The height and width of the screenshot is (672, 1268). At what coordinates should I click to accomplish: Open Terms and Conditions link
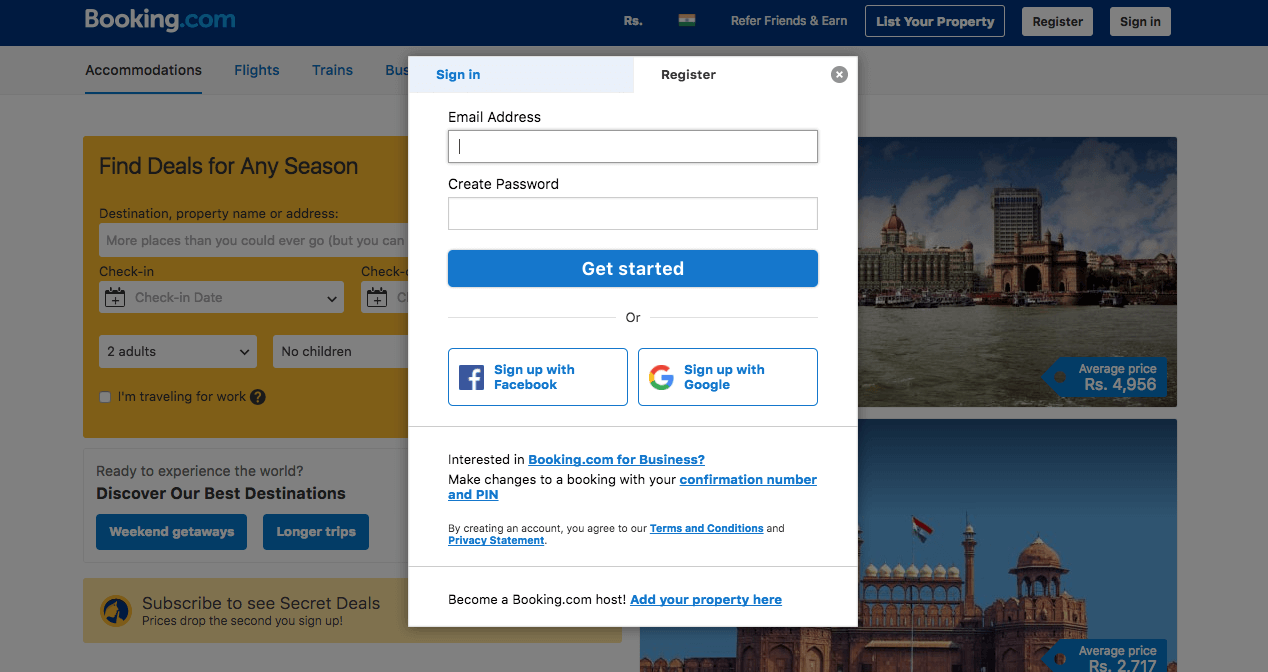[707, 528]
